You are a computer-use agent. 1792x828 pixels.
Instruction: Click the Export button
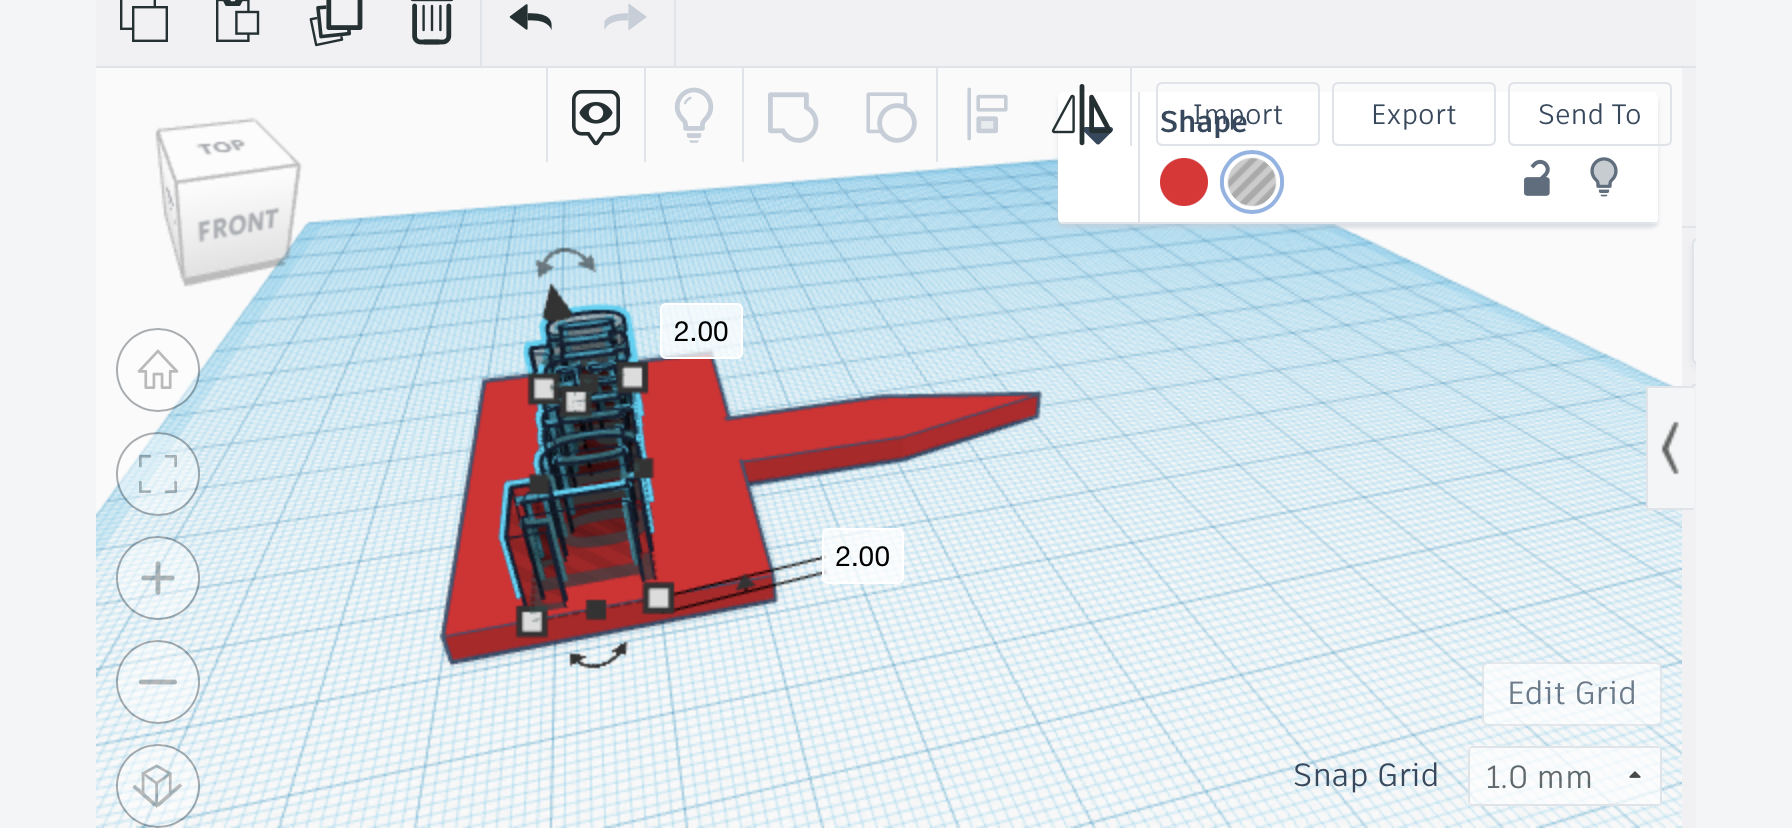(x=1414, y=114)
